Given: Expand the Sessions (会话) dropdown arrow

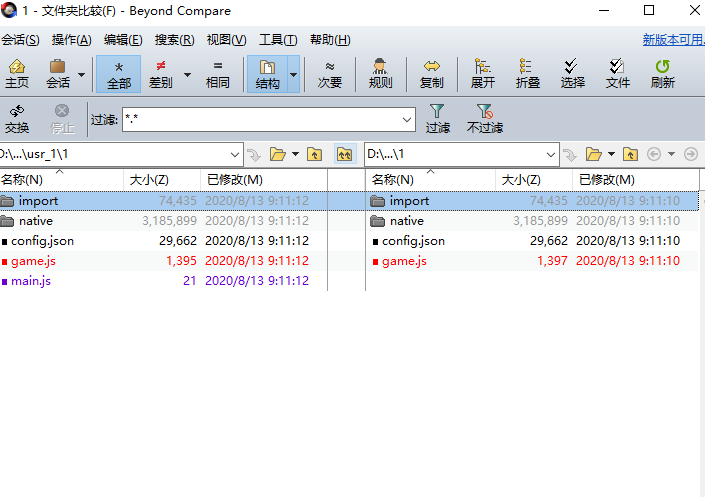Looking at the screenshot, I should tap(81, 75).
